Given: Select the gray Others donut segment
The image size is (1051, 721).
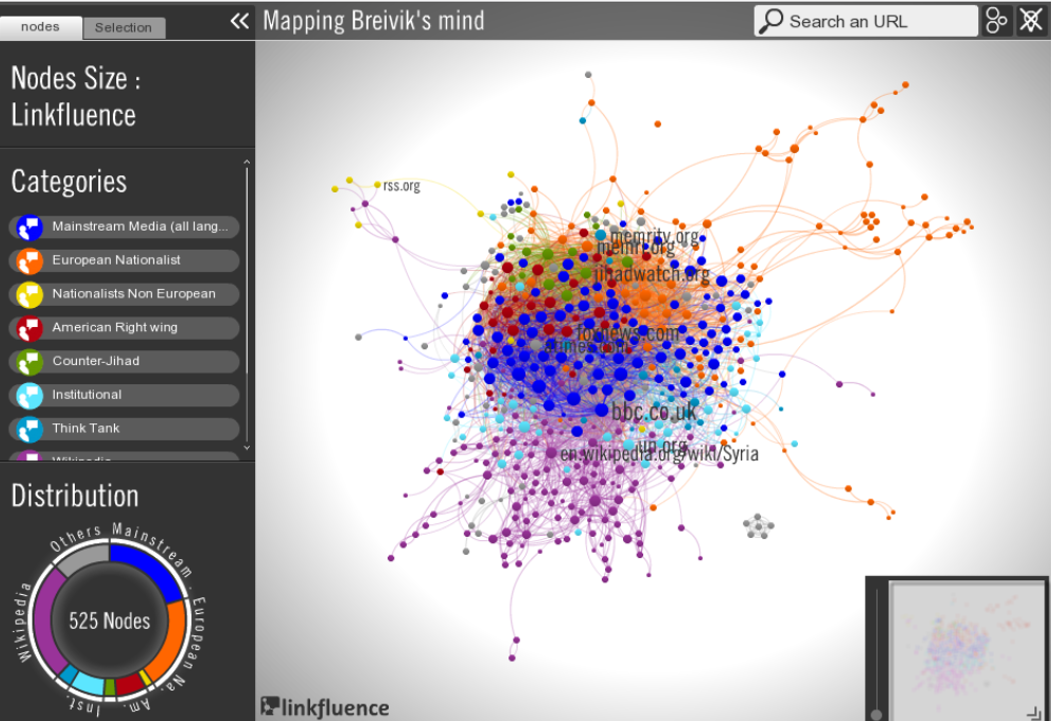Looking at the screenshot, I should pos(84,558).
